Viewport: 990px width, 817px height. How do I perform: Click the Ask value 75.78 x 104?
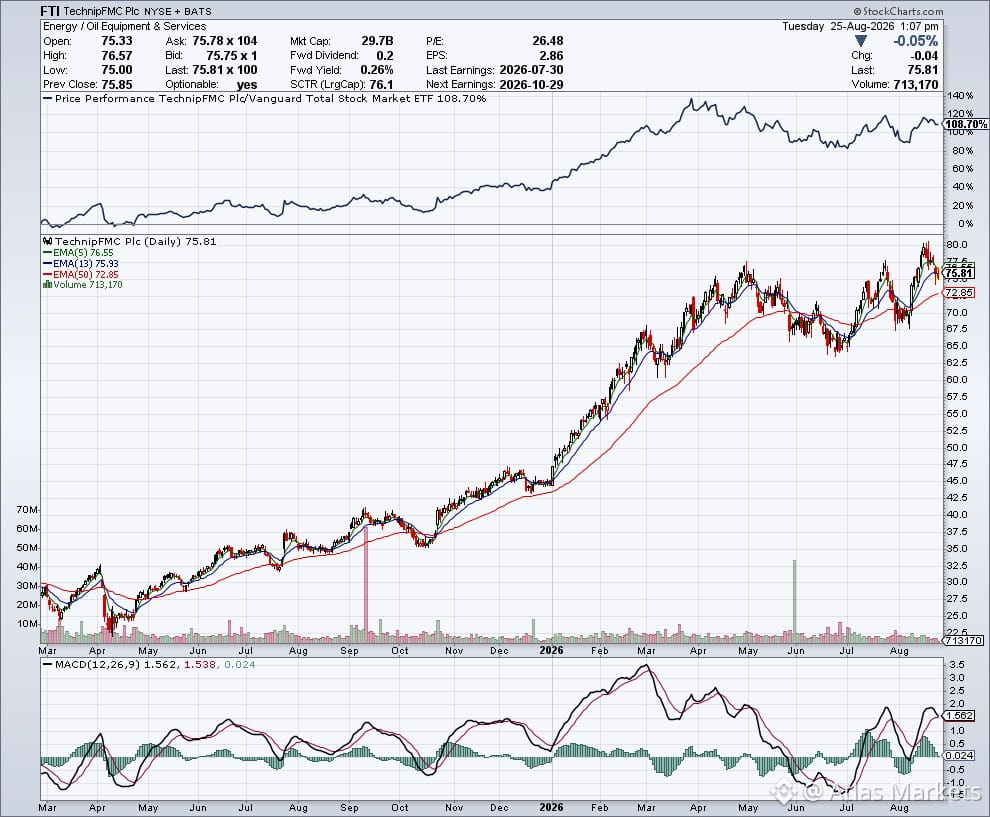[225, 41]
